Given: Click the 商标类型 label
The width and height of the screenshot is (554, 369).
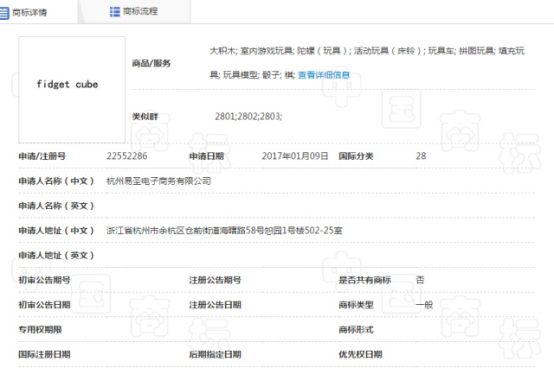Looking at the screenshot, I should point(356,305).
